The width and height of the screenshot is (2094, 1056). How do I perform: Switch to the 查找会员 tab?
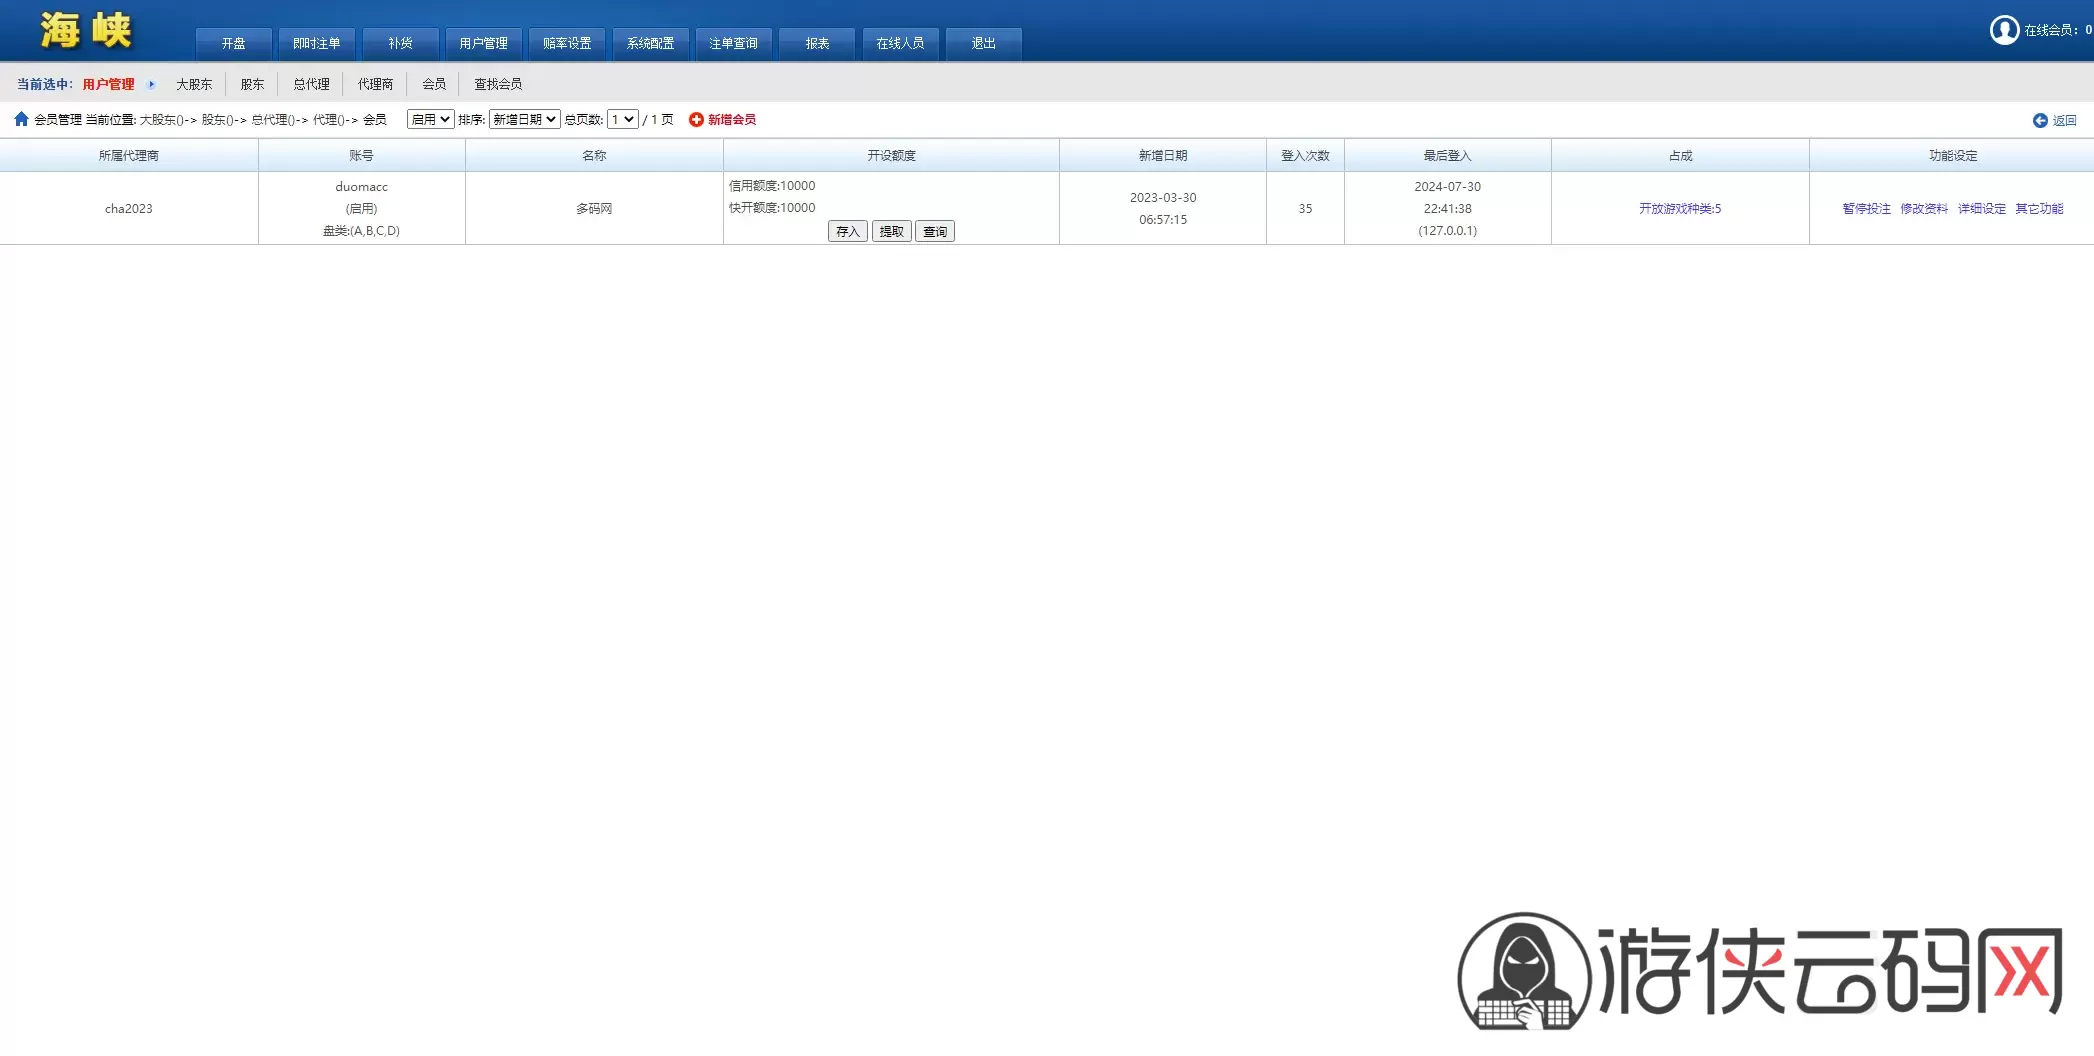[498, 85]
